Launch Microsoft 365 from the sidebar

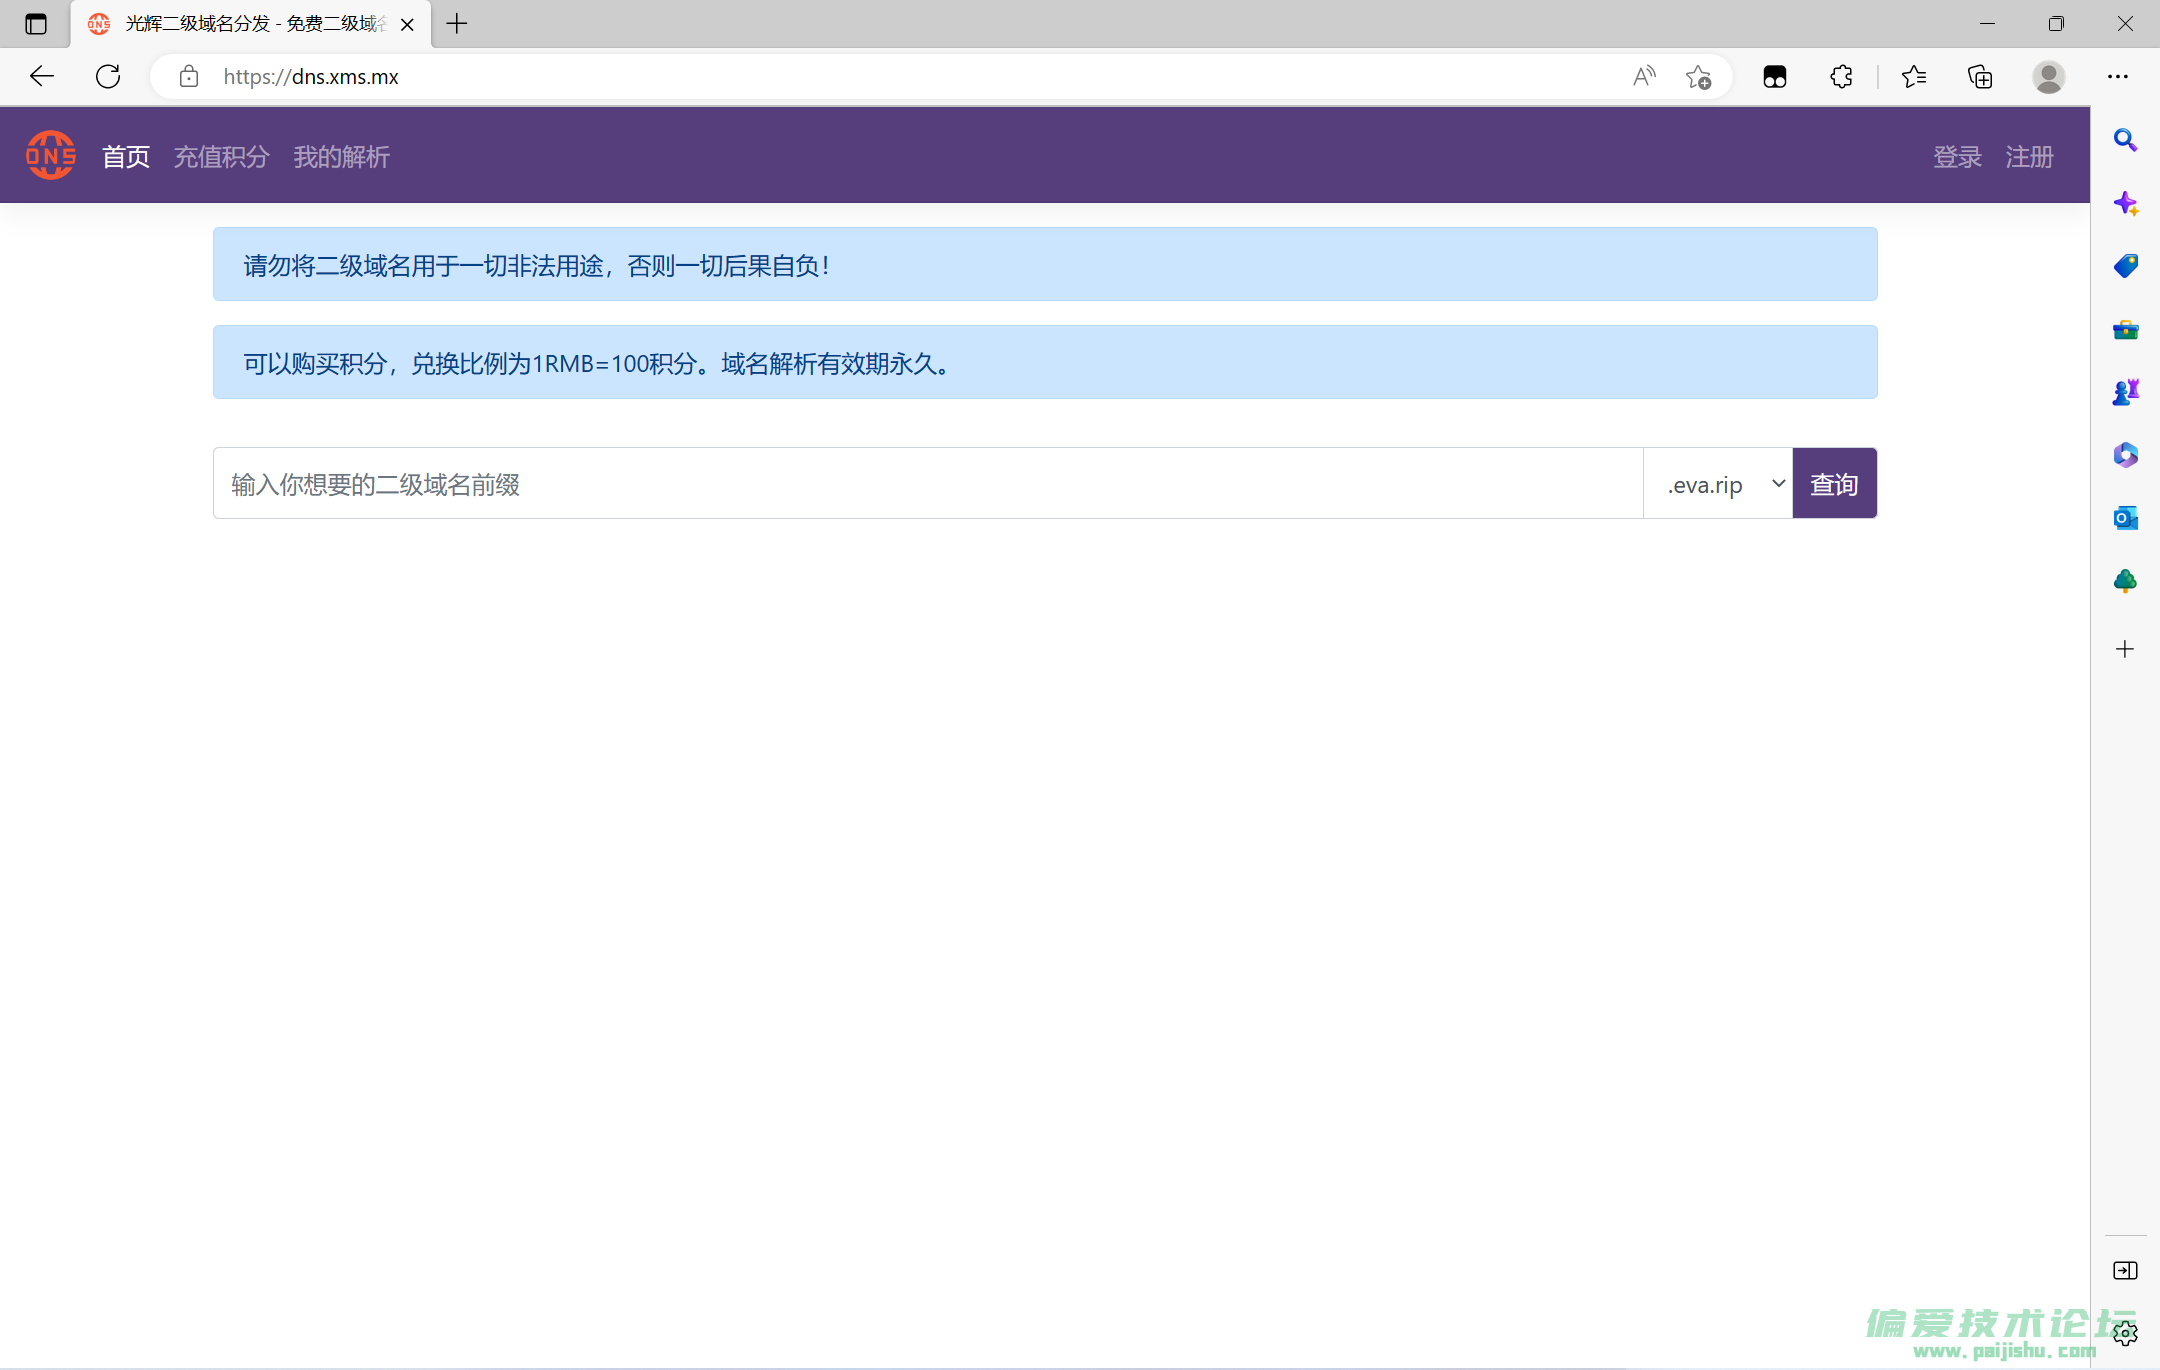pyautogui.click(x=2126, y=454)
